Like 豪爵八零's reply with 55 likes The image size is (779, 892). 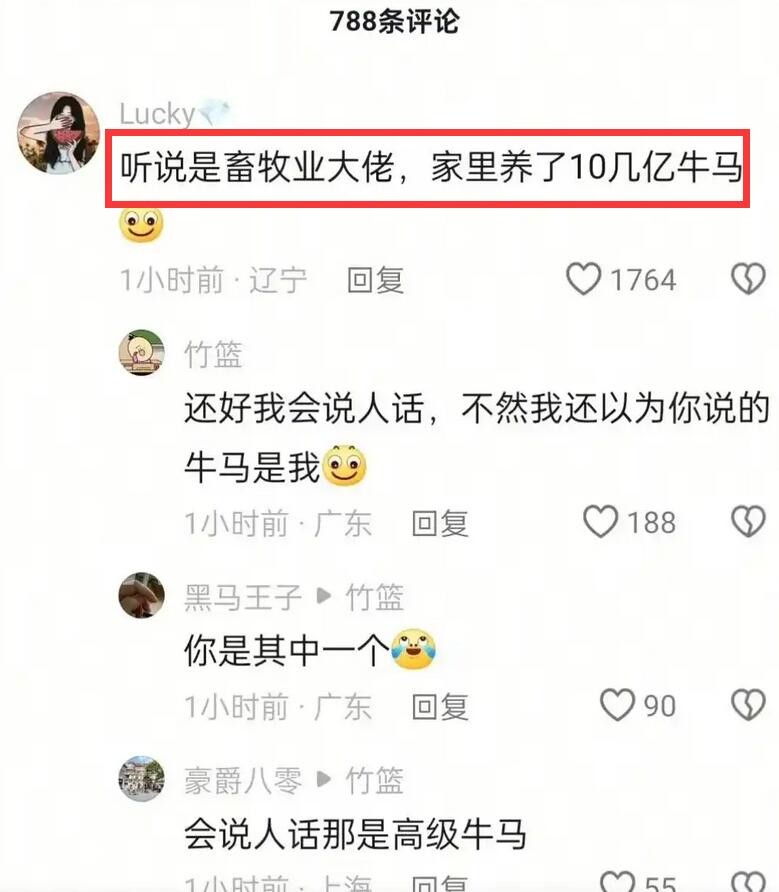pos(617,882)
